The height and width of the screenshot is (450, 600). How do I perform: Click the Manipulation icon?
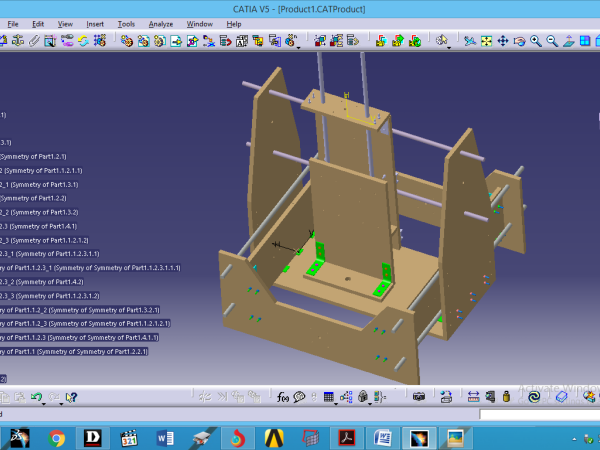tap(320, 41)
